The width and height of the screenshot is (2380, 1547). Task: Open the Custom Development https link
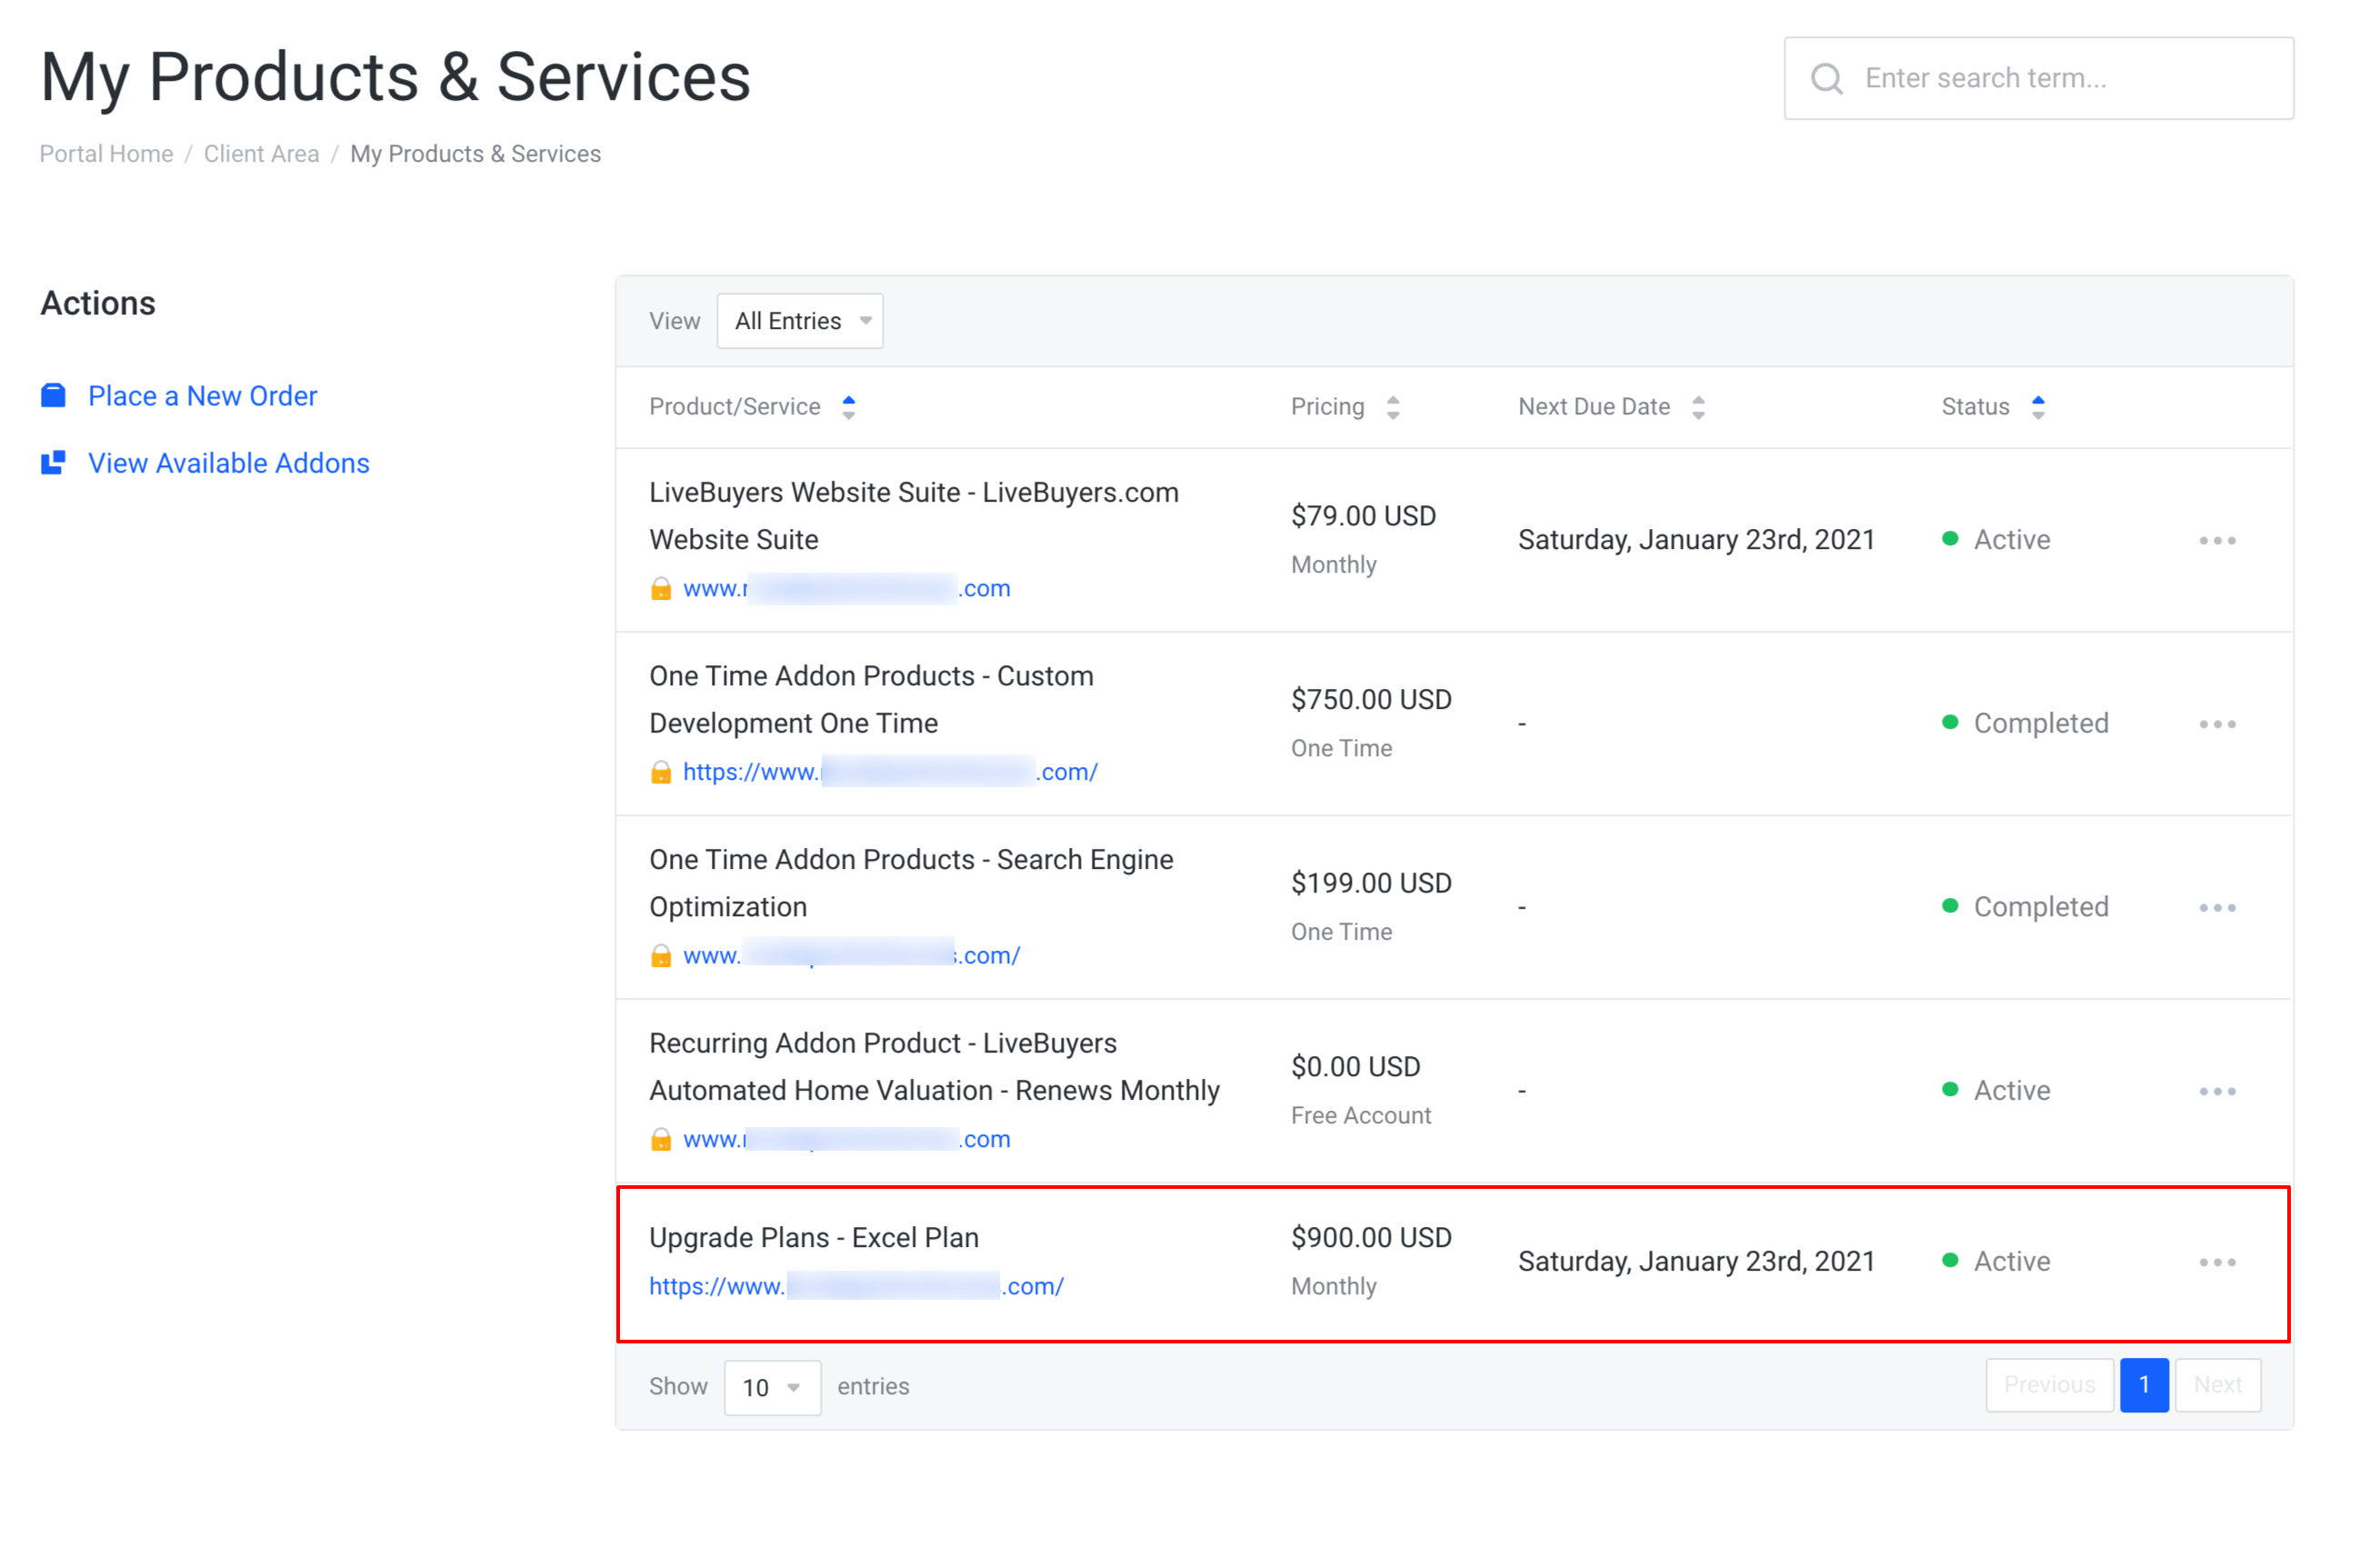890,772
